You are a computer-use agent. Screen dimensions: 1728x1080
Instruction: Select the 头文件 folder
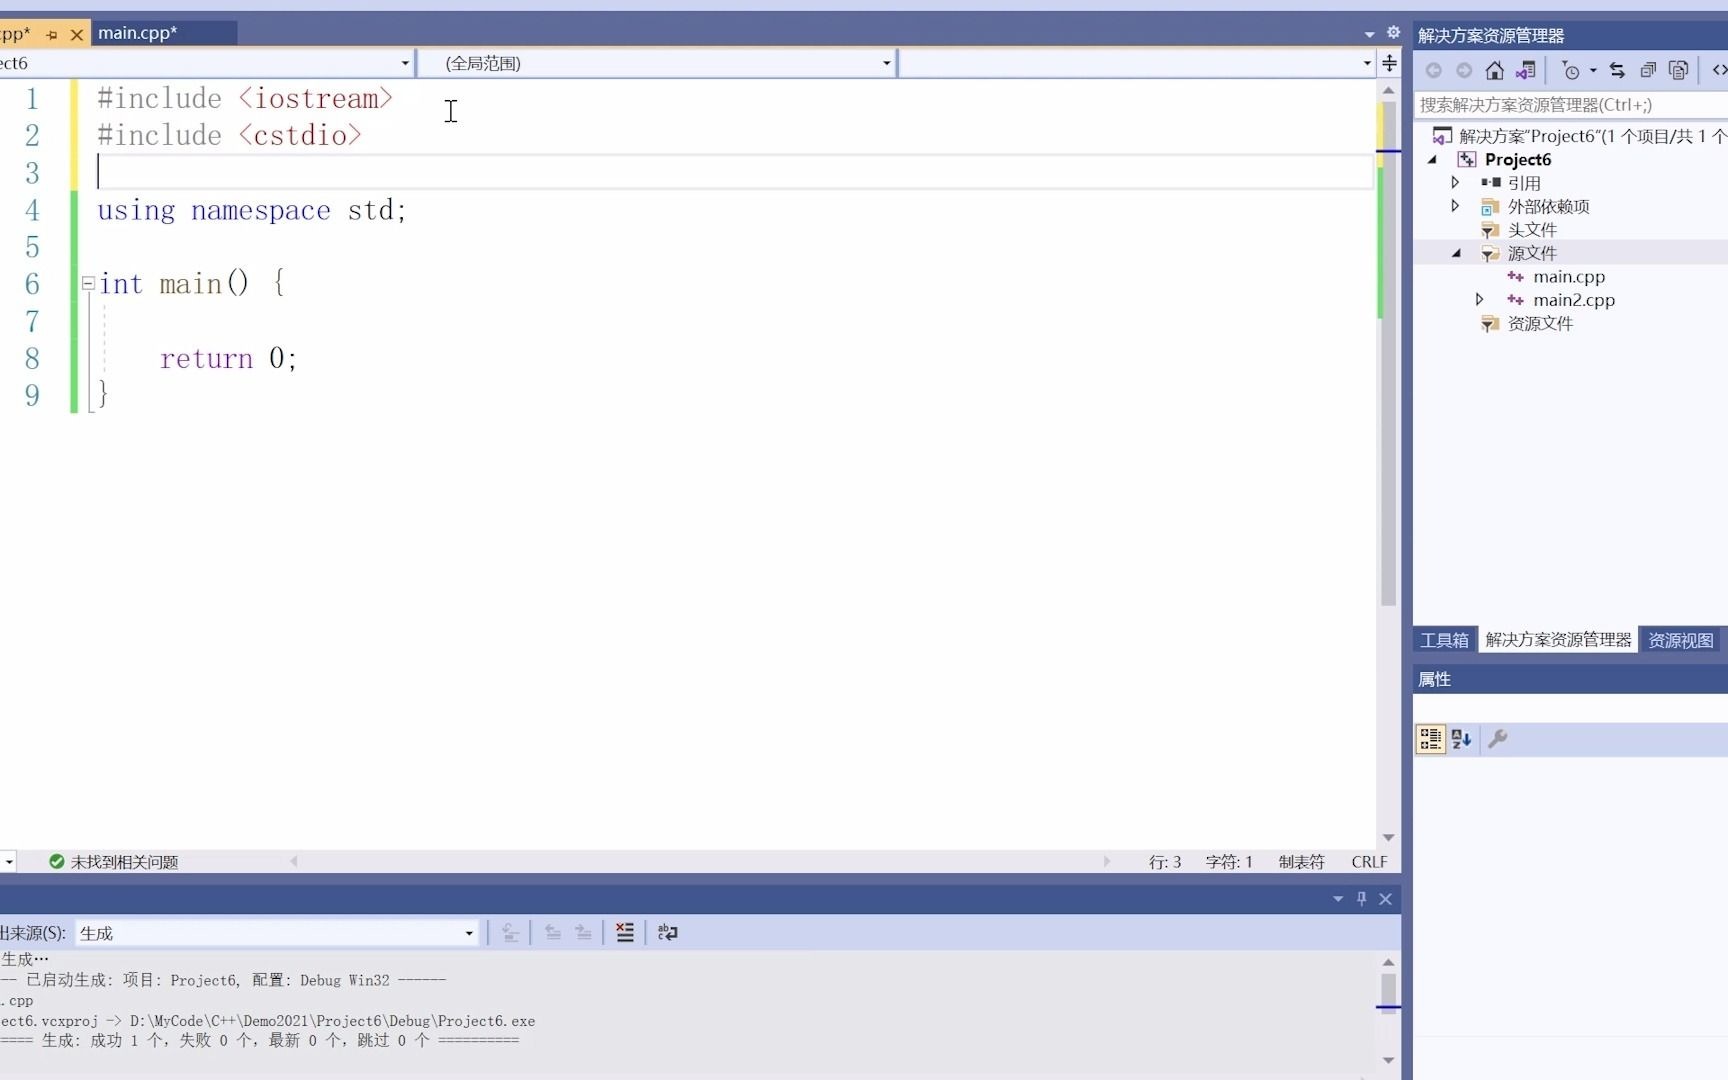tap(1532, 230)
